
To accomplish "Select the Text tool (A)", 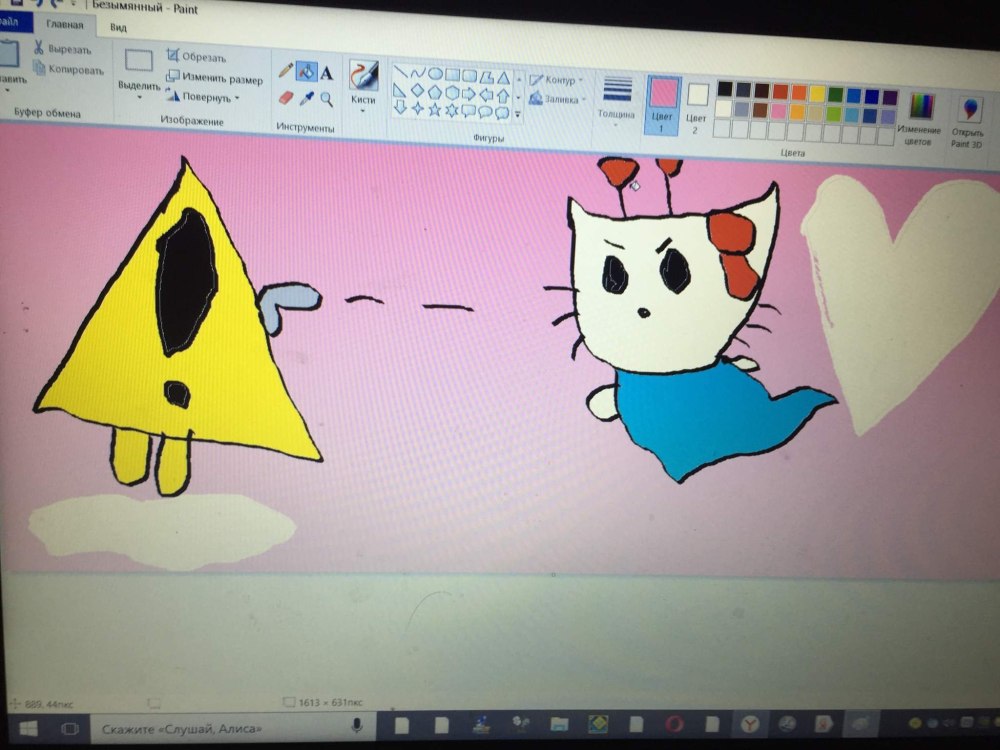I will click(x=327, y=73).
